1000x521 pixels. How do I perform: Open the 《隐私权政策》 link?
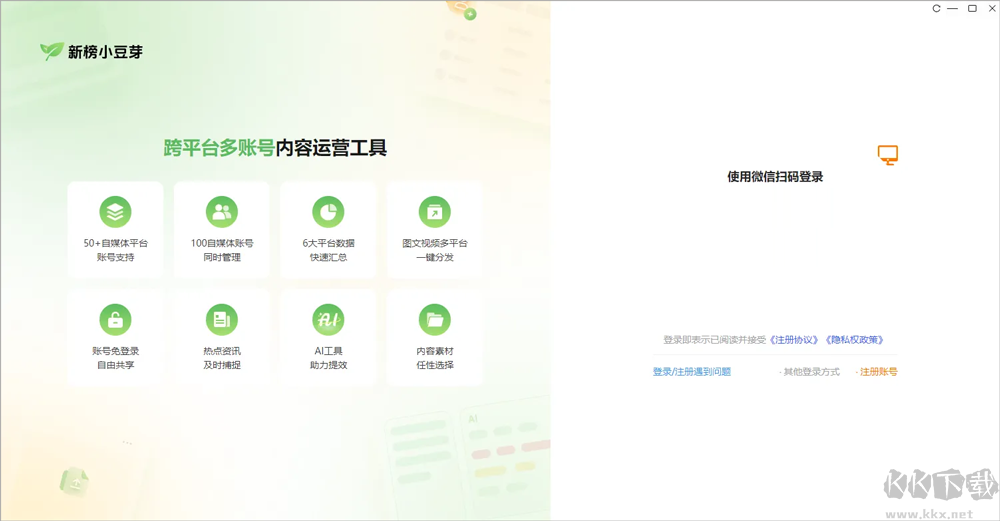[854, 340]
